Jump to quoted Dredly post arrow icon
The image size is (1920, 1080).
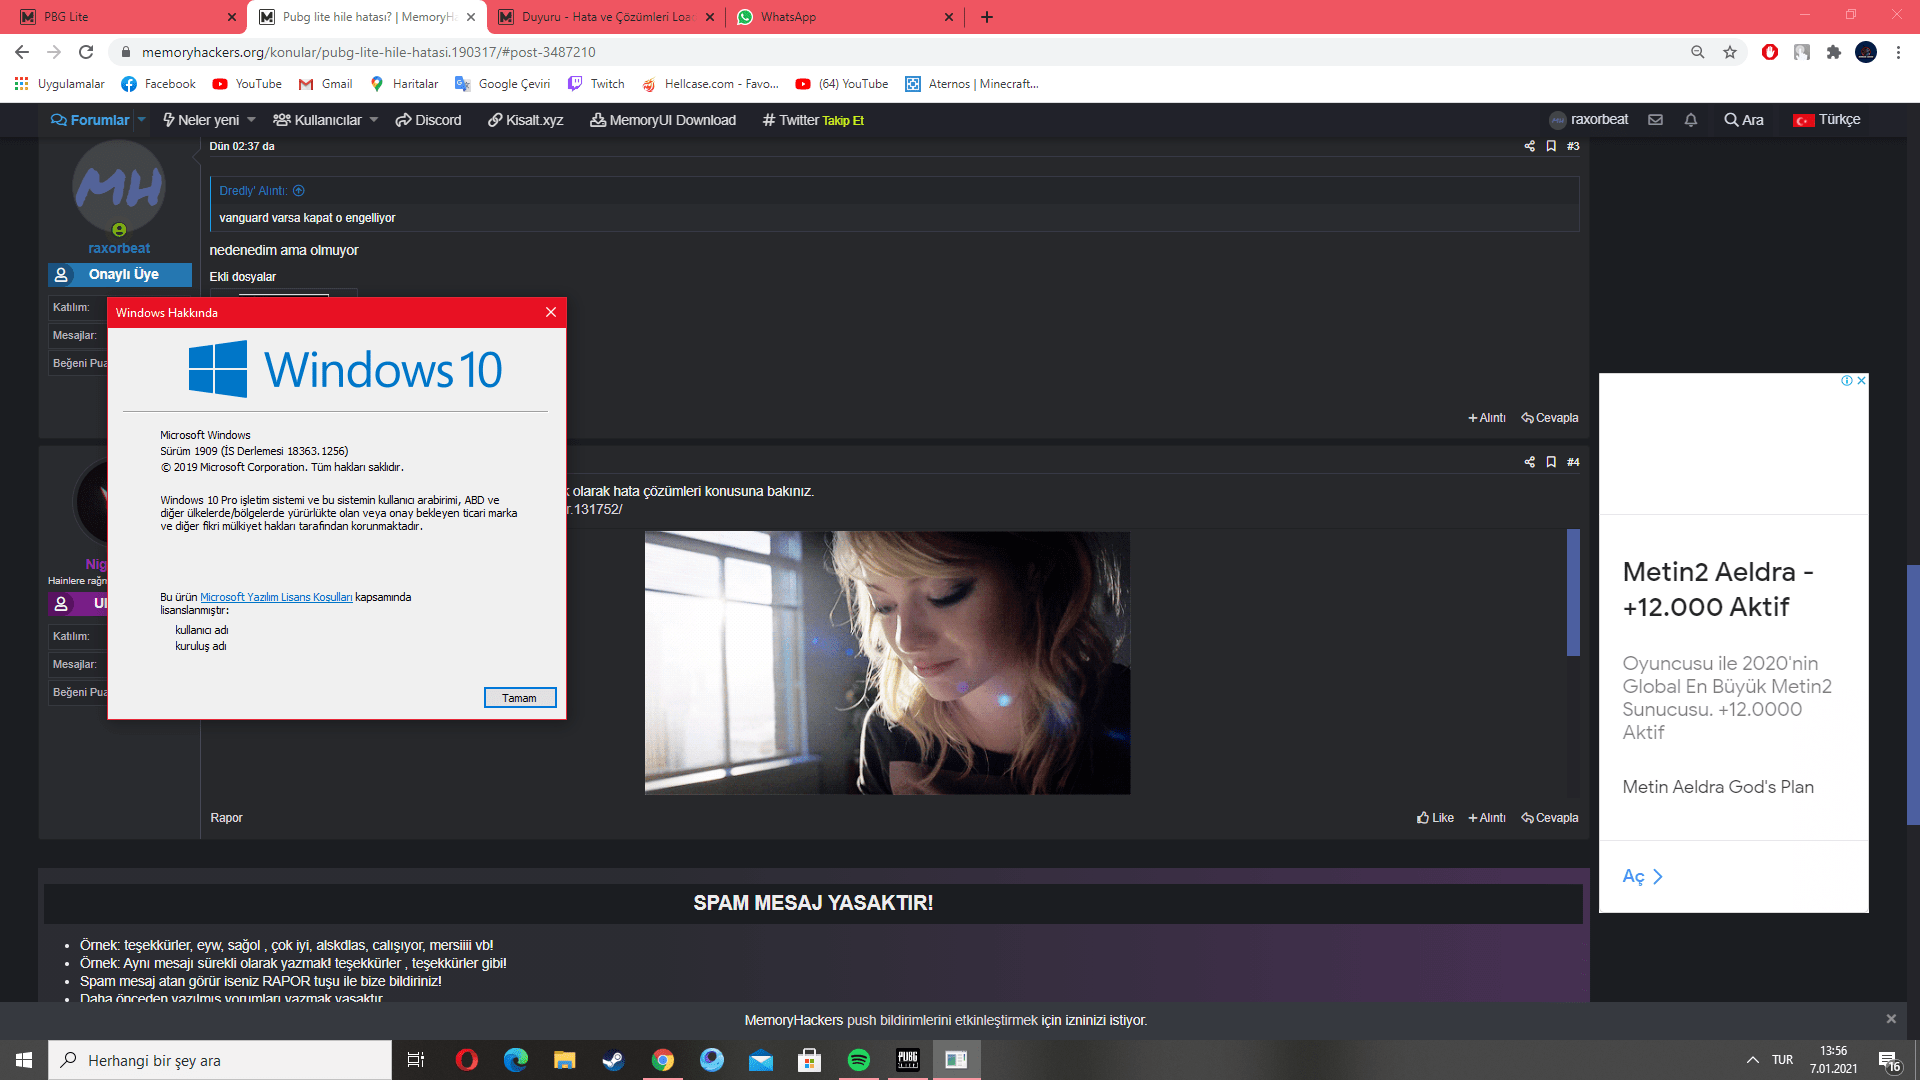tap(299, 191)
